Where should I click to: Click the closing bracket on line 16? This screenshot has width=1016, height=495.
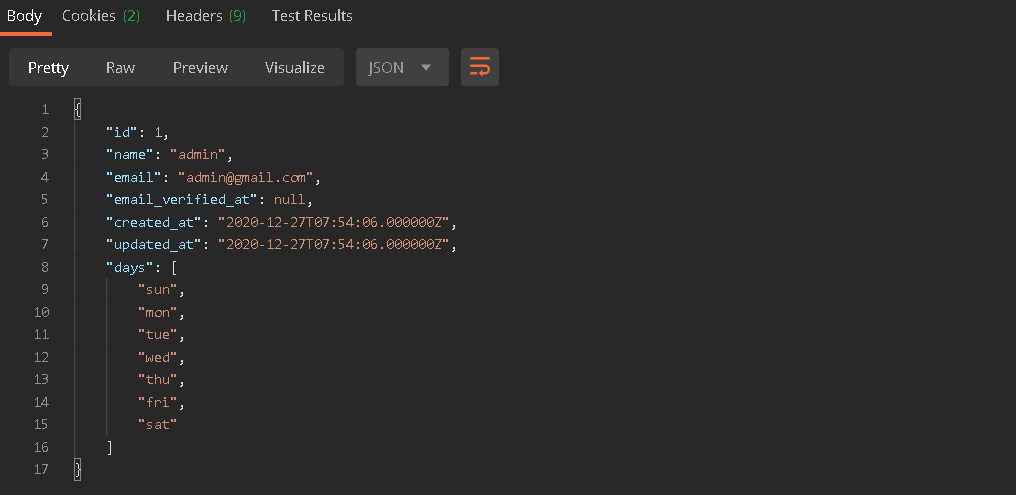[110, 447]
